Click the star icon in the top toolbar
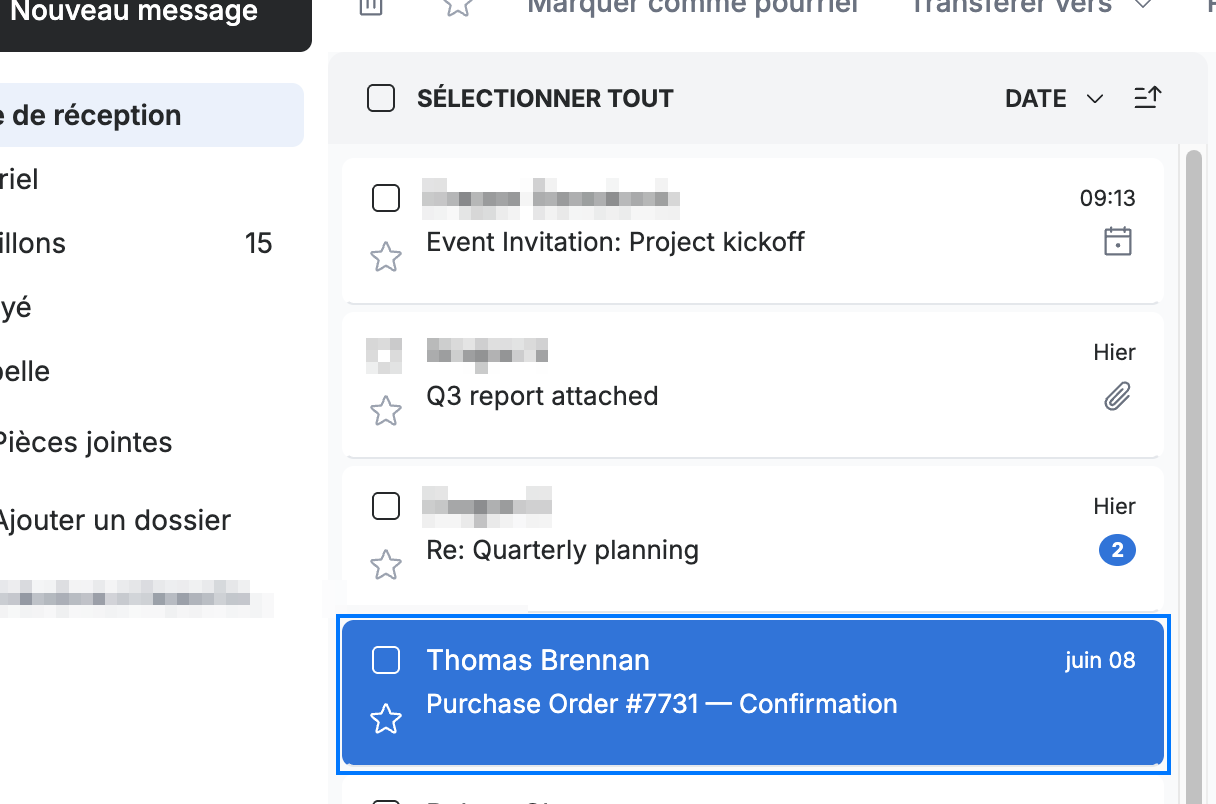1216x804 pixels. [x=458, y=6]
